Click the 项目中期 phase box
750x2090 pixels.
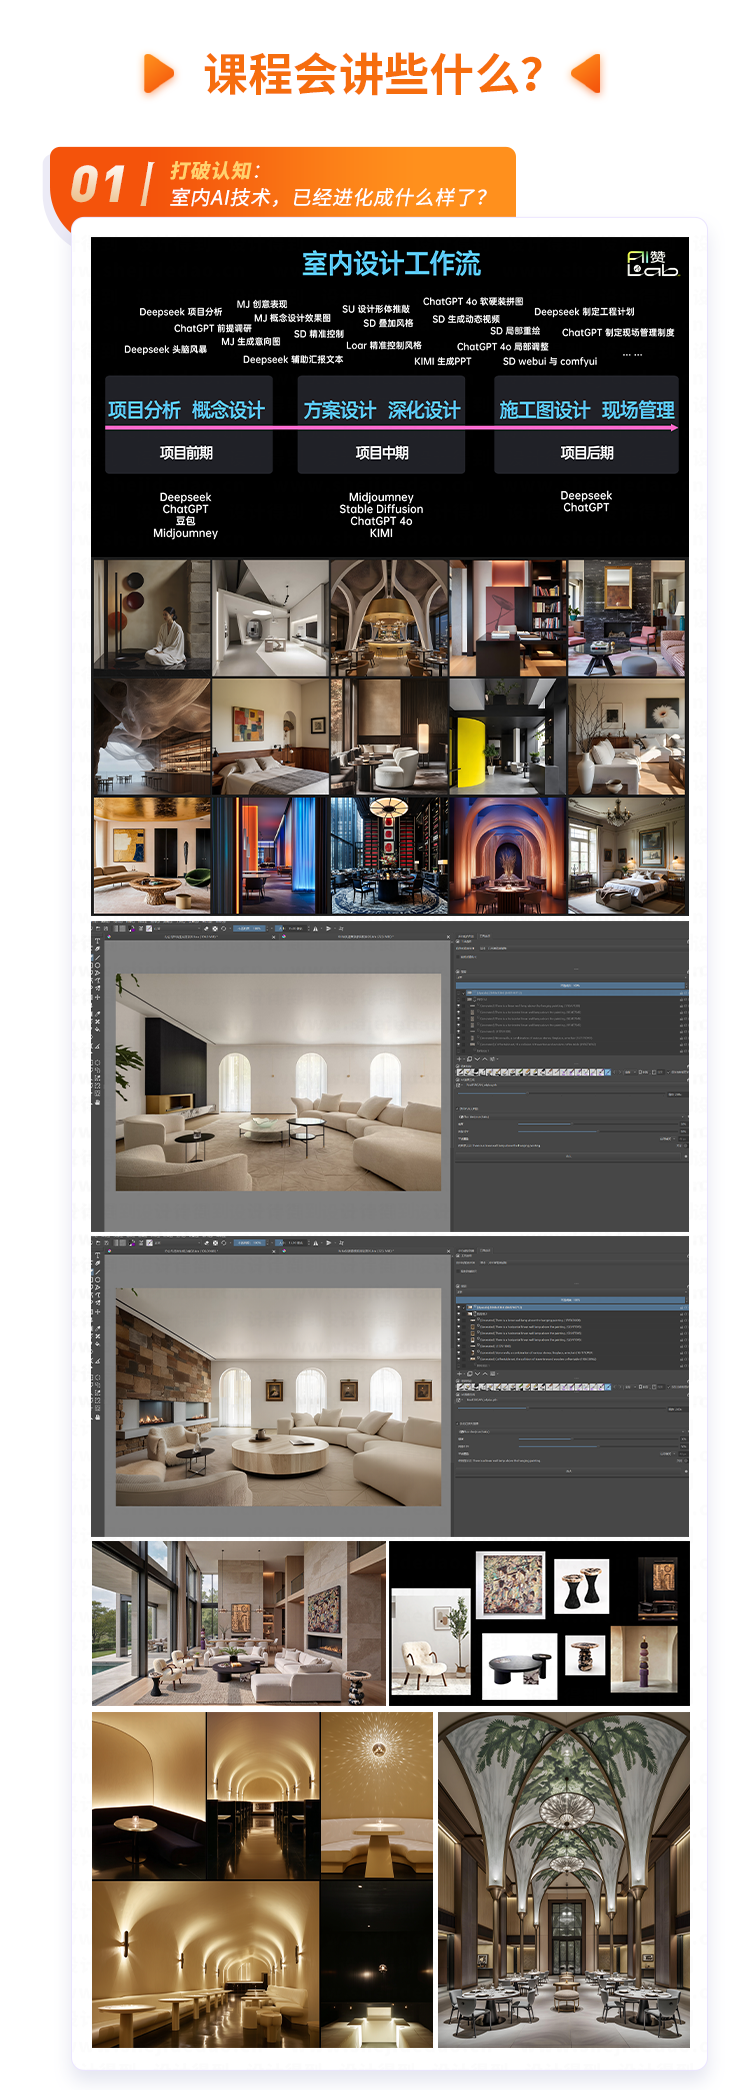click(x=381, y=453)
